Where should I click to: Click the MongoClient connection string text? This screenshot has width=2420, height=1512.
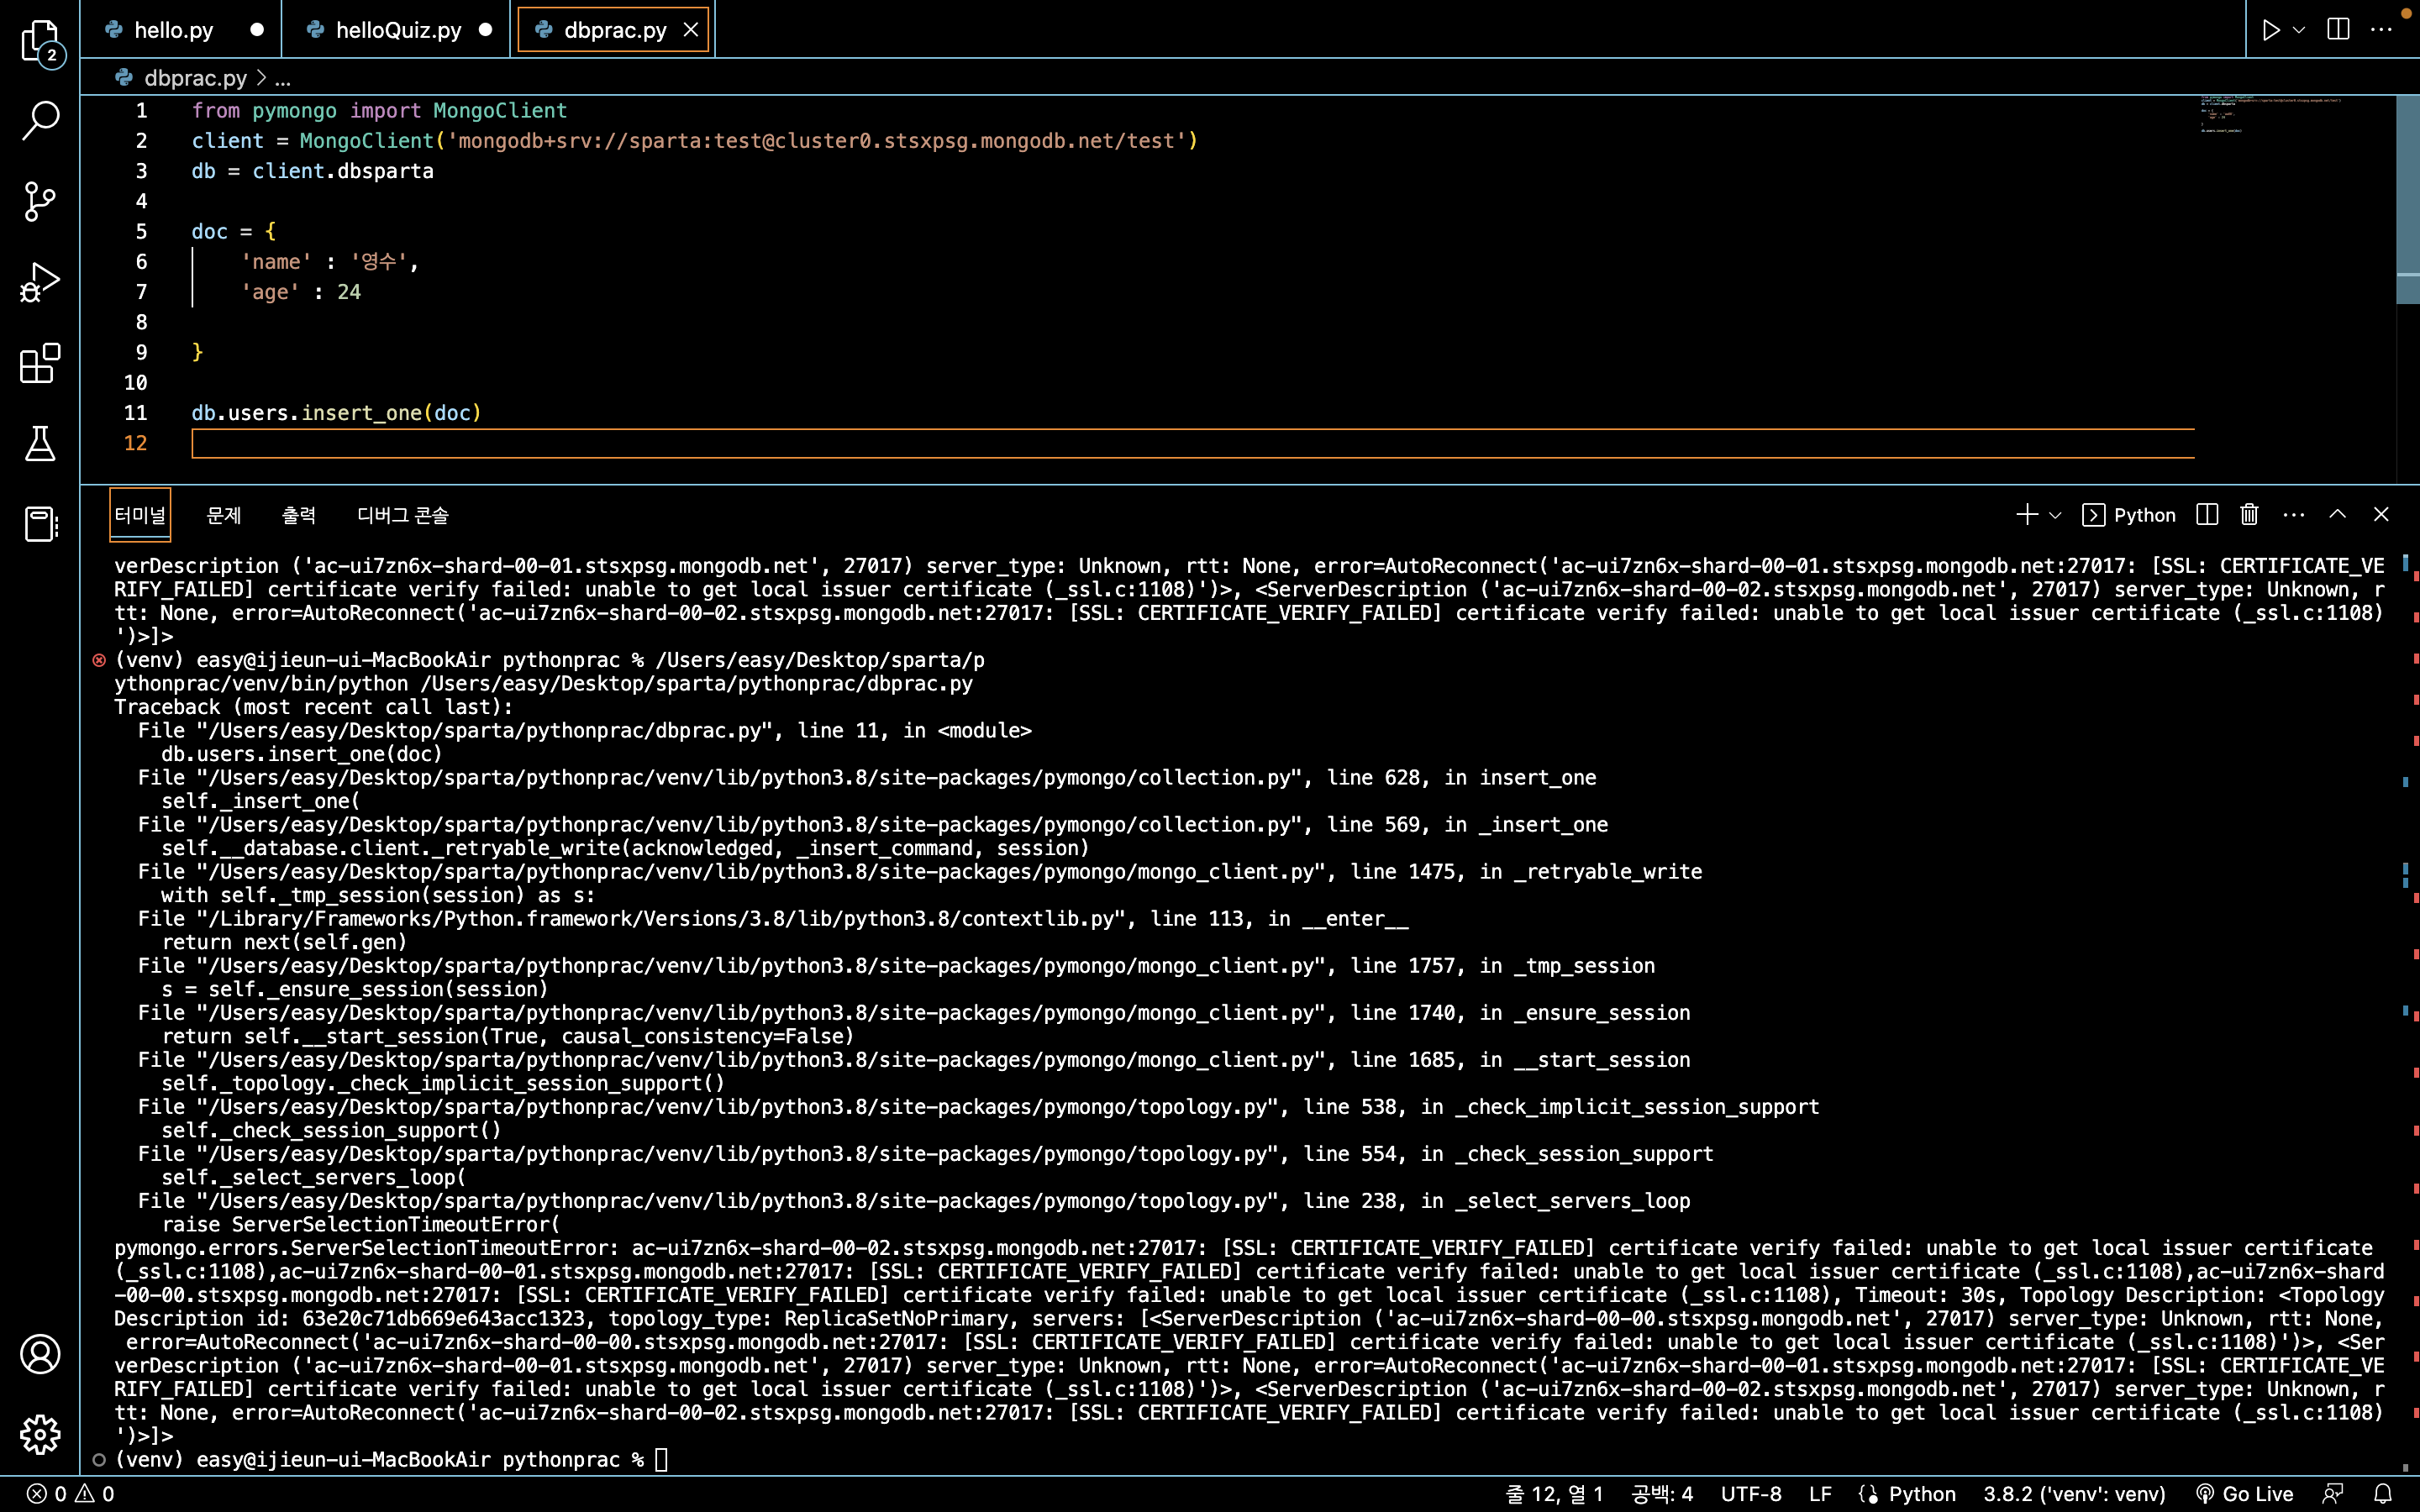point(816,141)
